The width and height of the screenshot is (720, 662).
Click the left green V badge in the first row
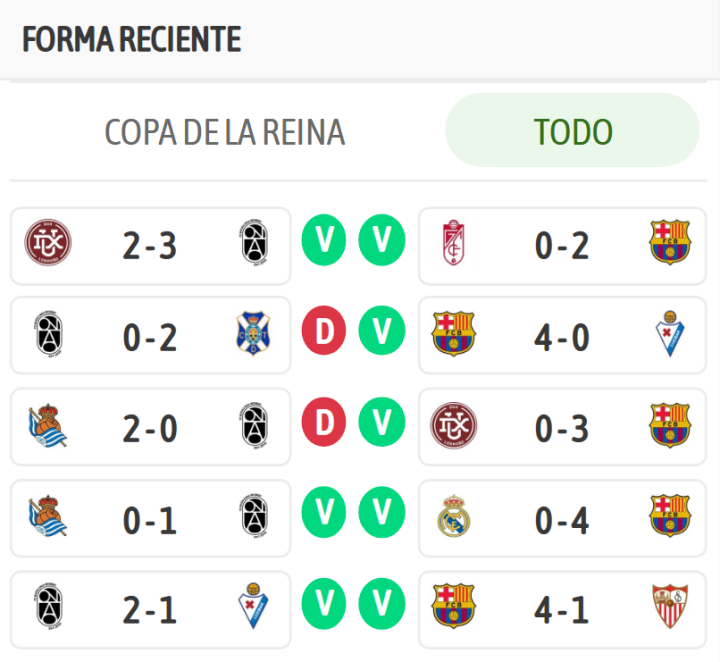pos(323,242)
